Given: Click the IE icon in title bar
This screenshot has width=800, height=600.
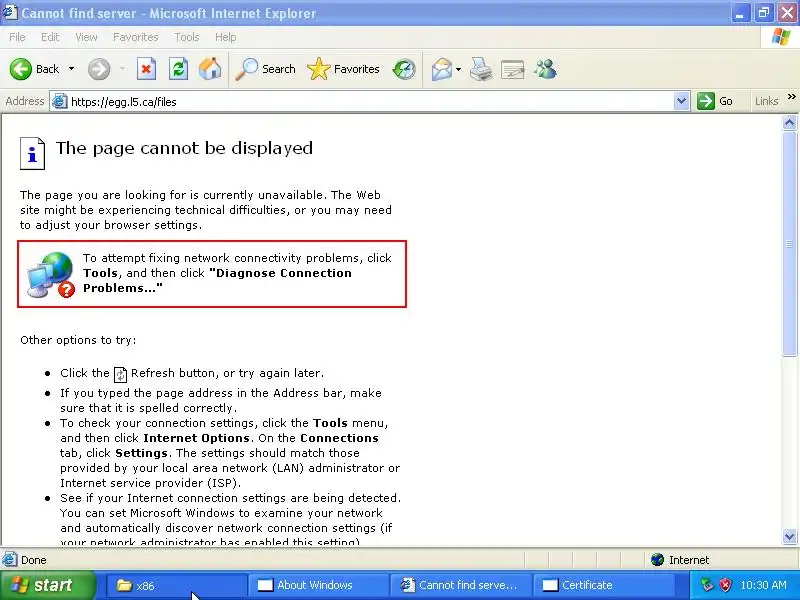Looking at the screenshot, I should tap(10, 12).
